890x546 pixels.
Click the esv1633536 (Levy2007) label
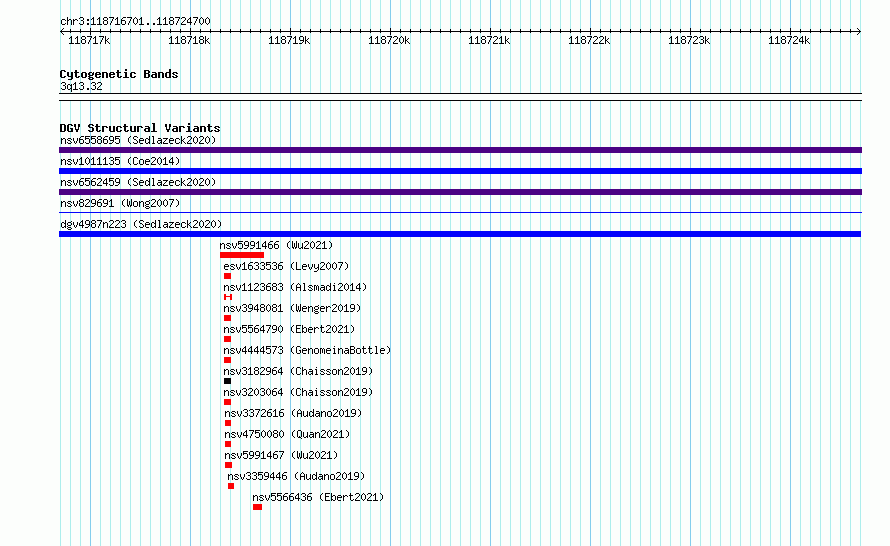[286, 266]
